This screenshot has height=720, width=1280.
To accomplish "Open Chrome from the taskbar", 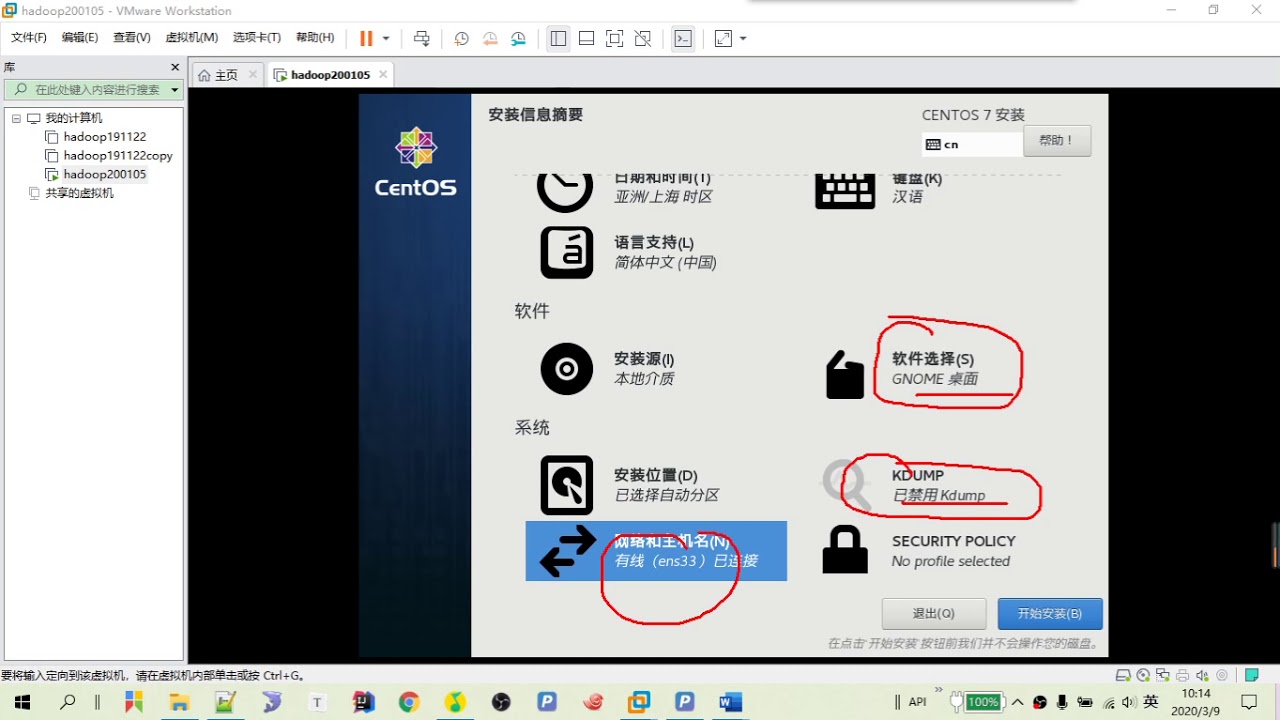I will (x=408, y=702).
